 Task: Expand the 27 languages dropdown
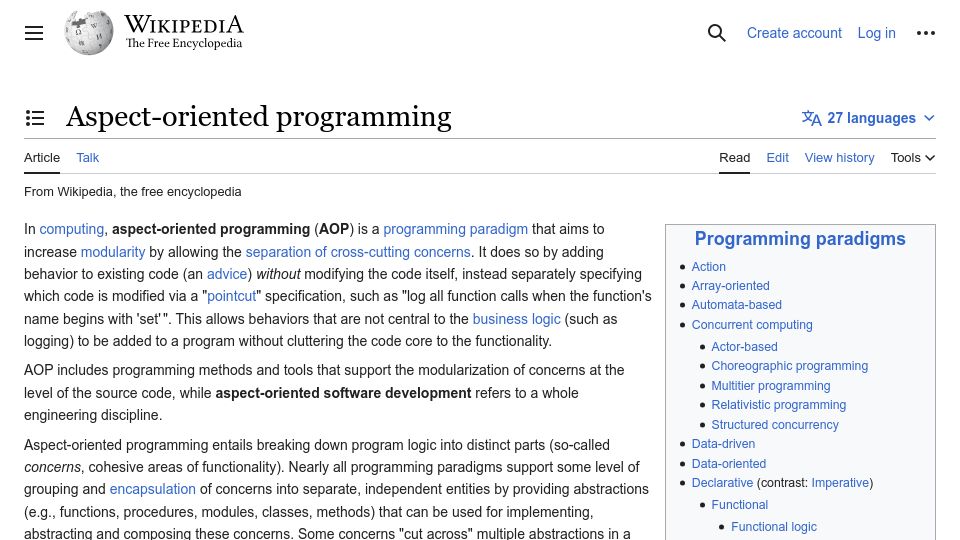(868, 118)
